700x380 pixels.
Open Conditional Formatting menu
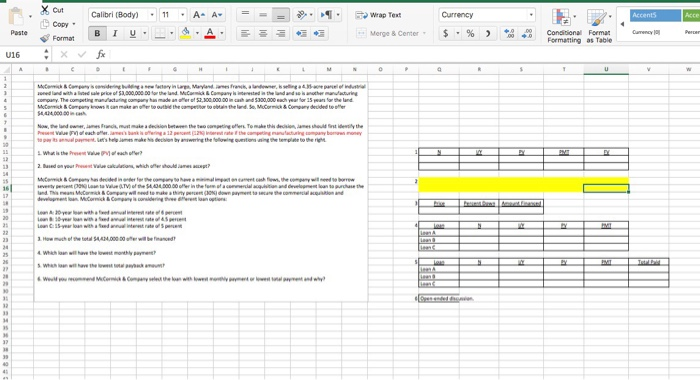[564, 26]
